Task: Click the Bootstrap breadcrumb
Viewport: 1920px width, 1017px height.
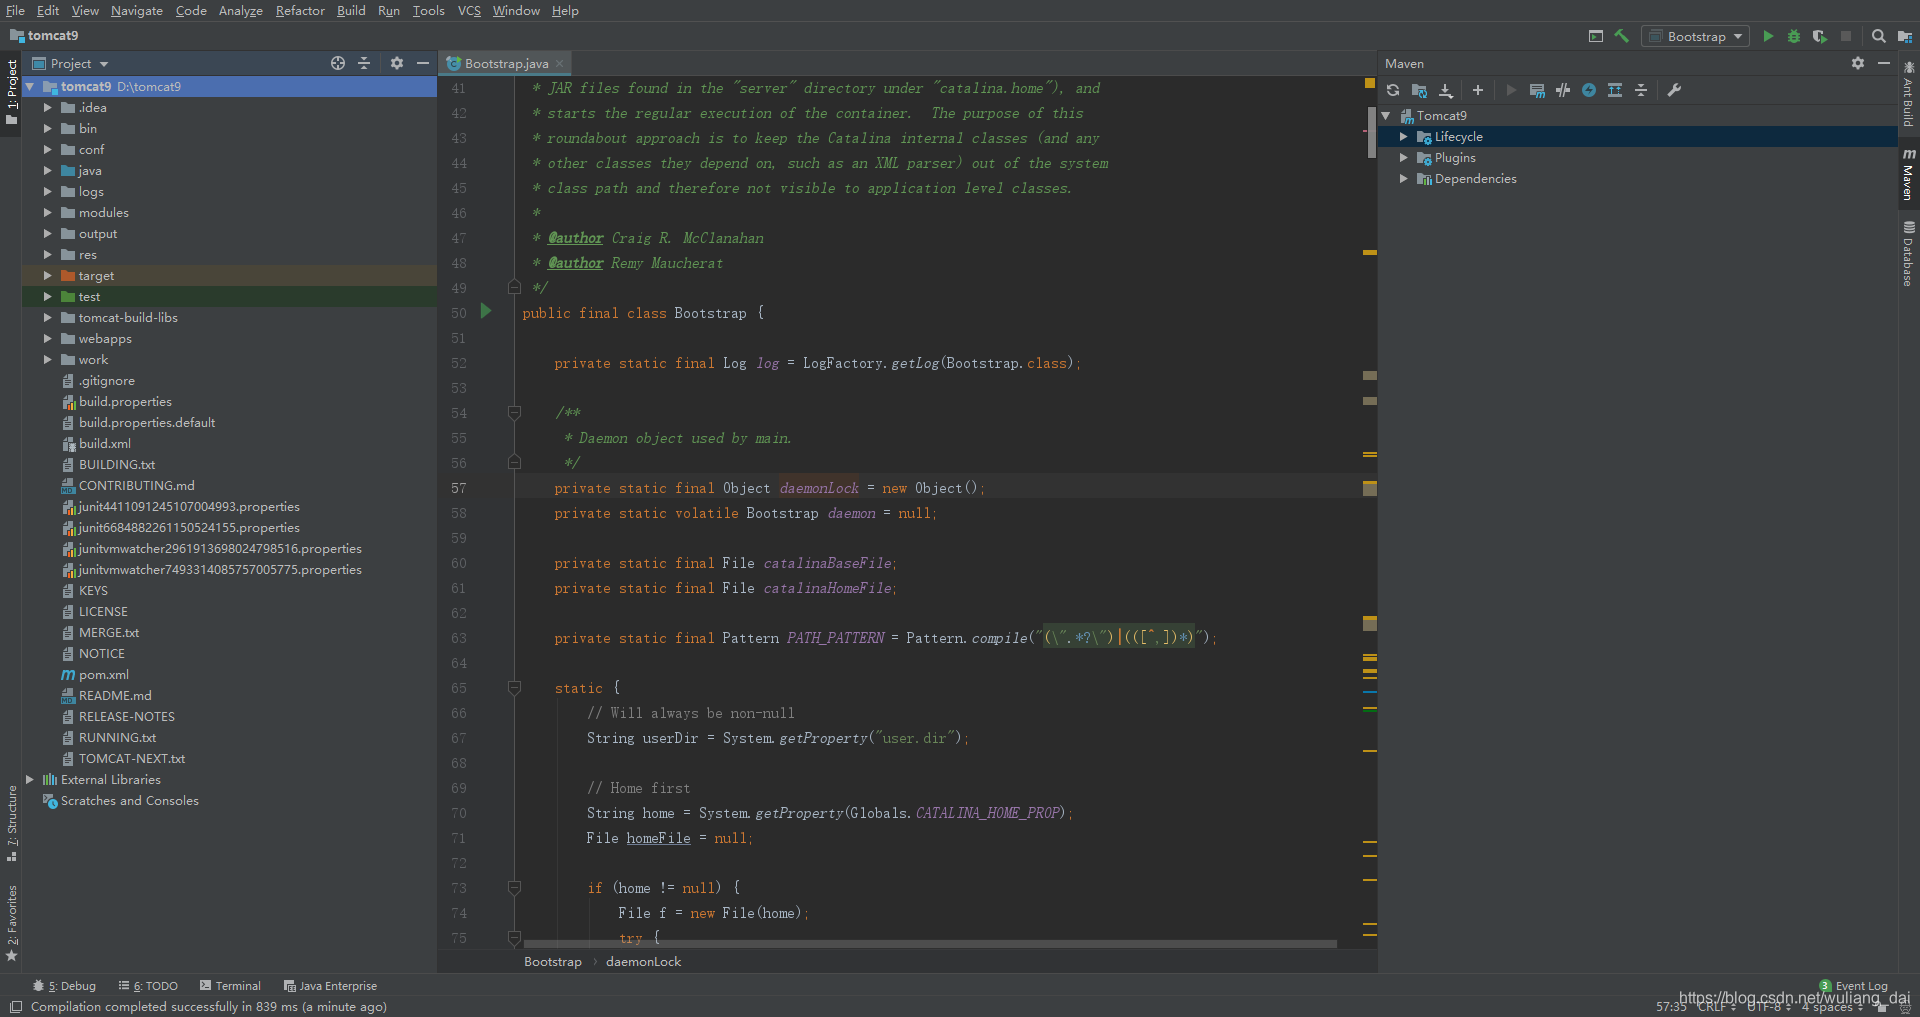Action: coord(552,961)
